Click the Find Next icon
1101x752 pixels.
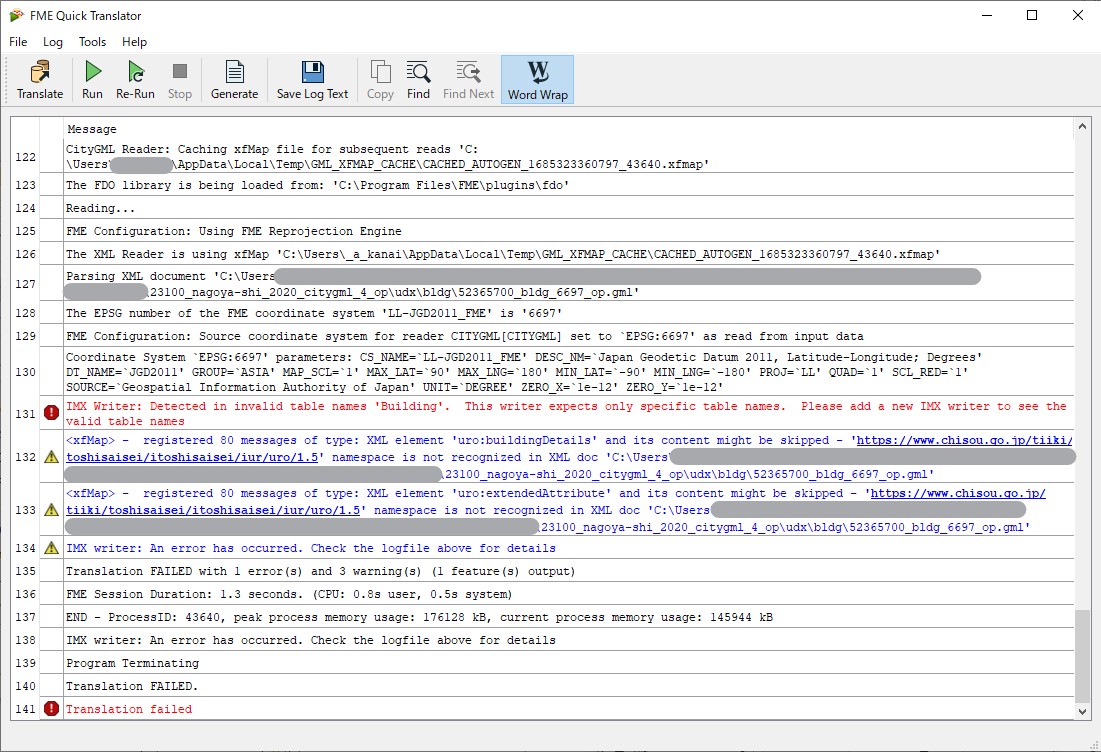click(x=467, y=78)
